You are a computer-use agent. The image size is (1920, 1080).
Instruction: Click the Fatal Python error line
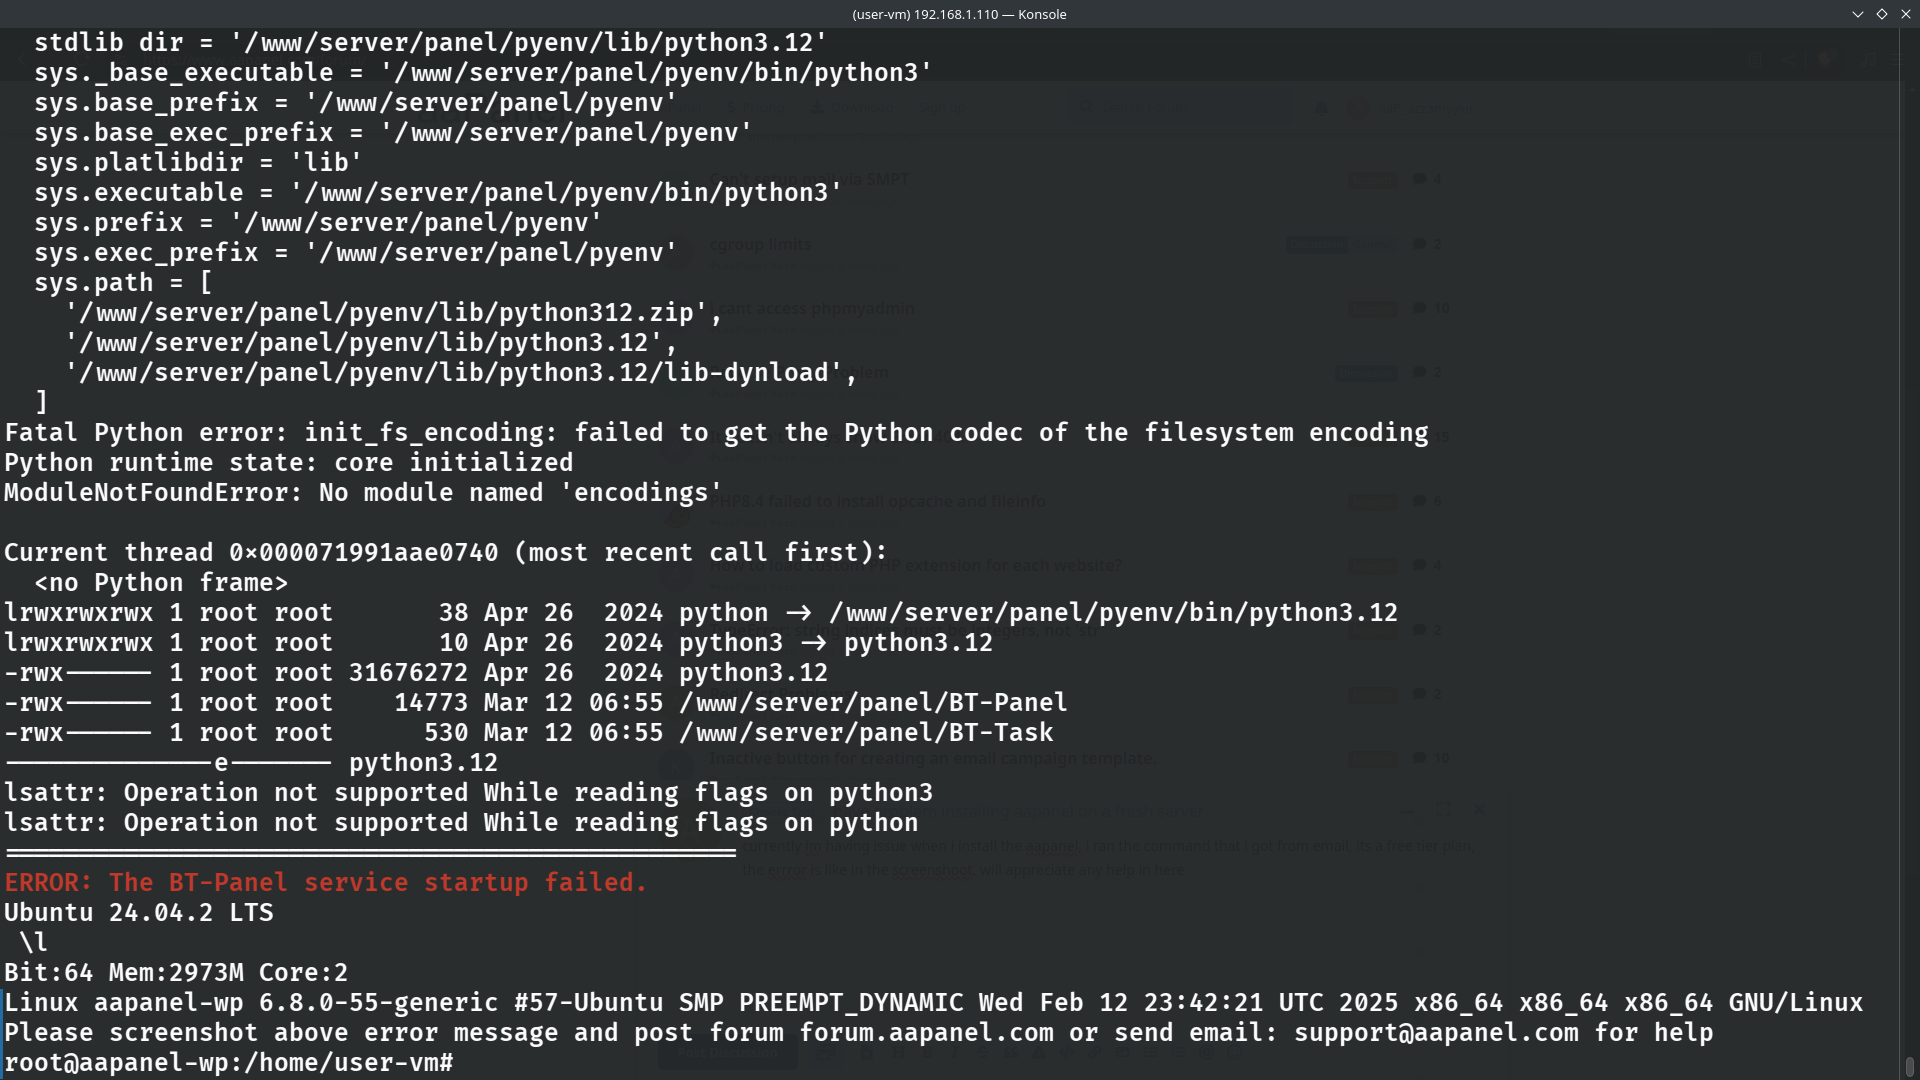coord(716,433)
